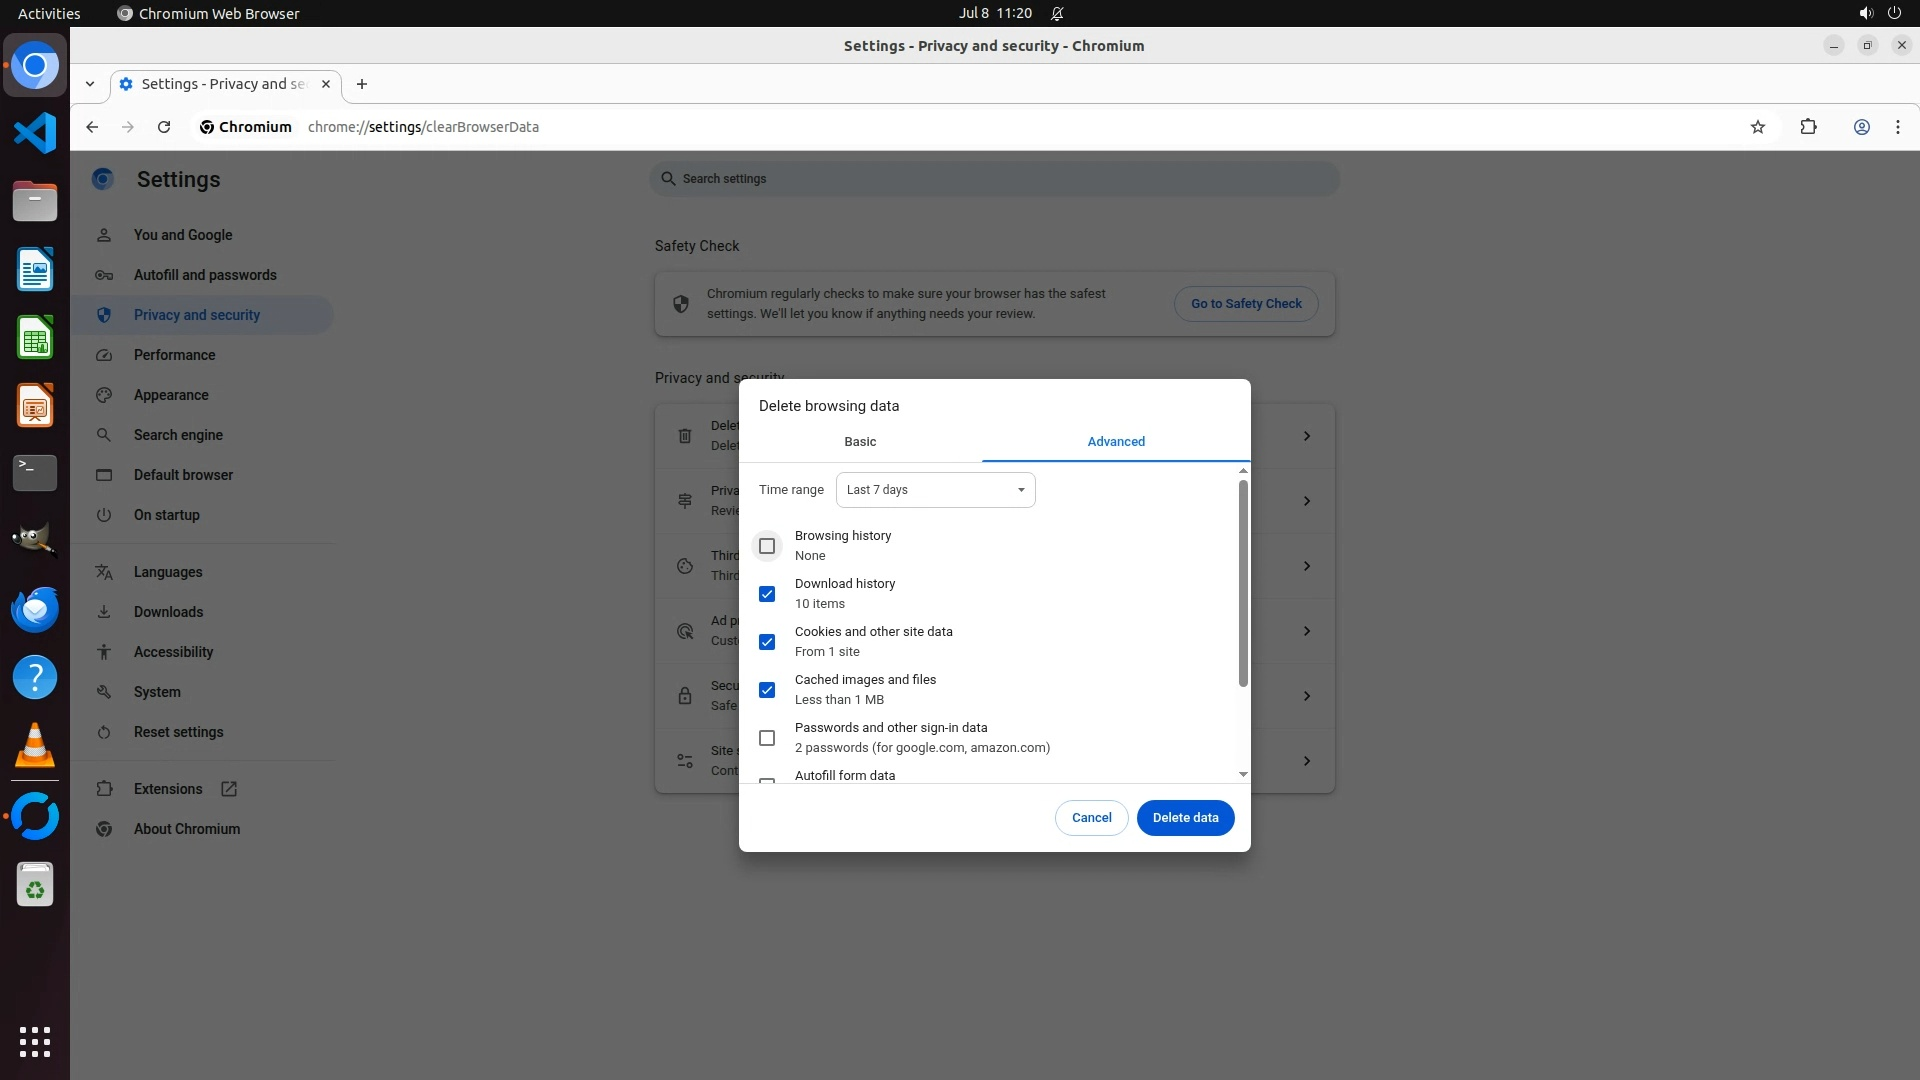
Task: Open the Extensions puzzle icon
Action: coord(1808,127)
